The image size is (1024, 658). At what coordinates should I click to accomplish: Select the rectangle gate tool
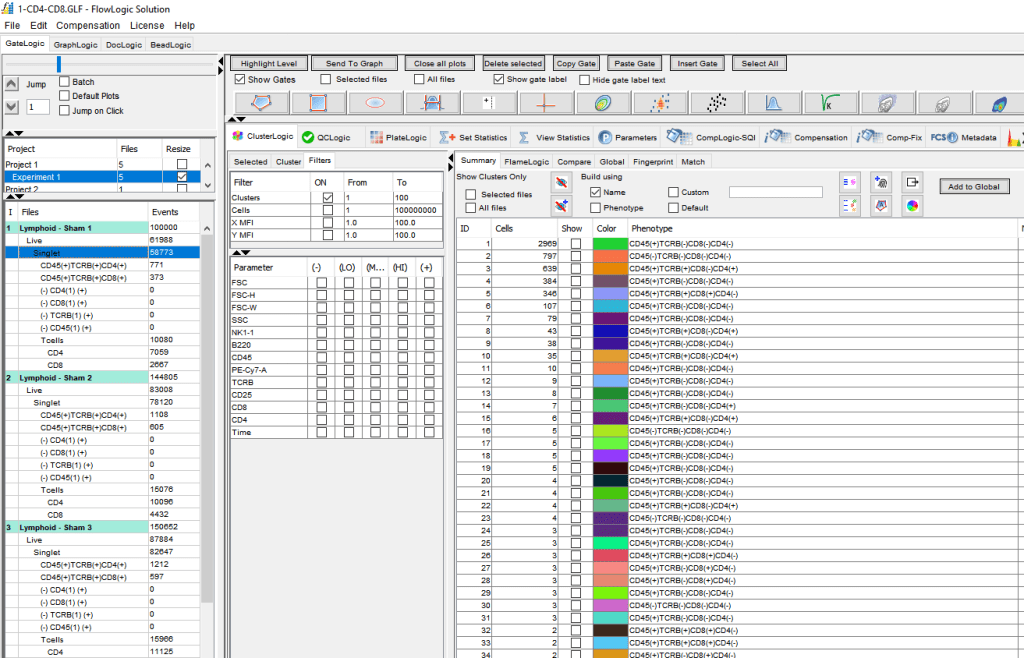[320, 102]
